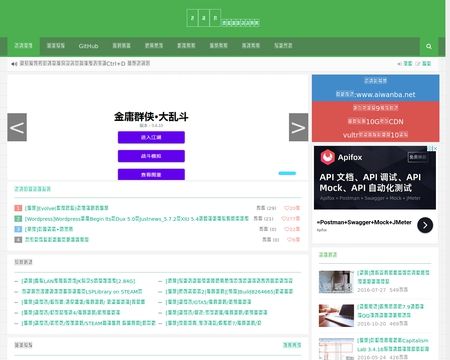The image size is (450, 360).
Task: Select the navbar item right of GitHub
Action: coord(121,46)
